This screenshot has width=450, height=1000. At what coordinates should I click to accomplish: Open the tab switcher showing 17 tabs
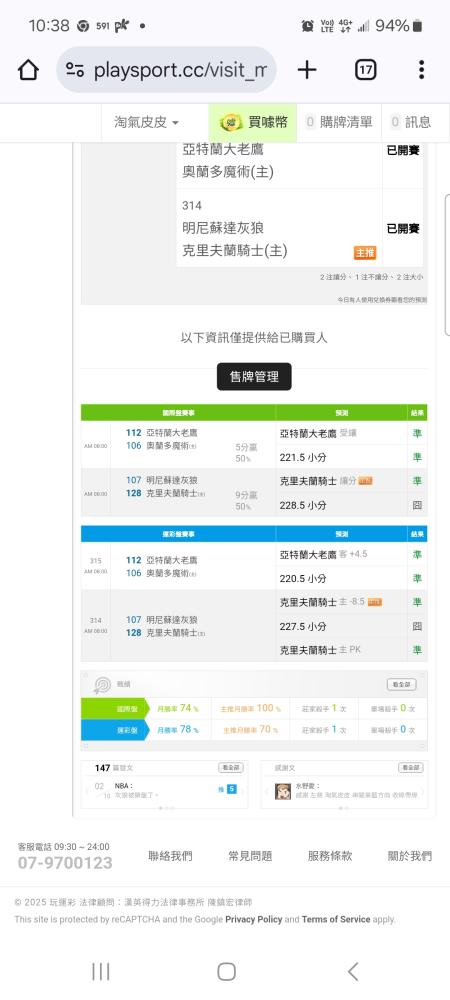pos(365,70)
